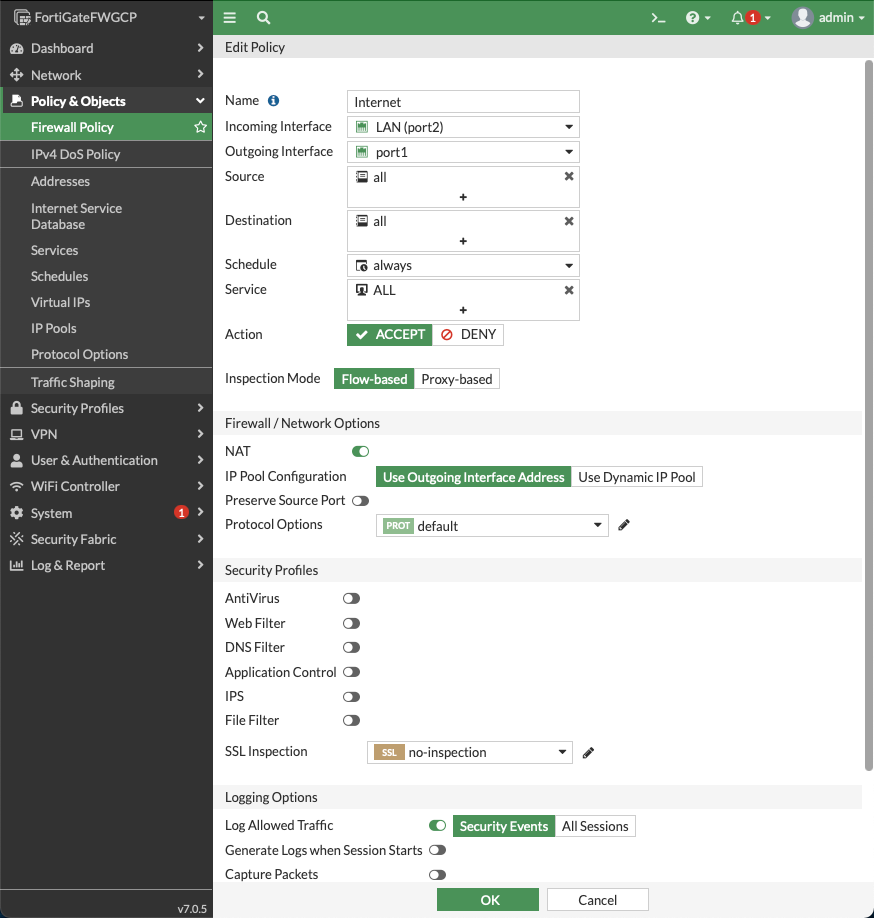Toggle the hamburger menu icon
Screen dimensions: 874x918
(230, 18)
